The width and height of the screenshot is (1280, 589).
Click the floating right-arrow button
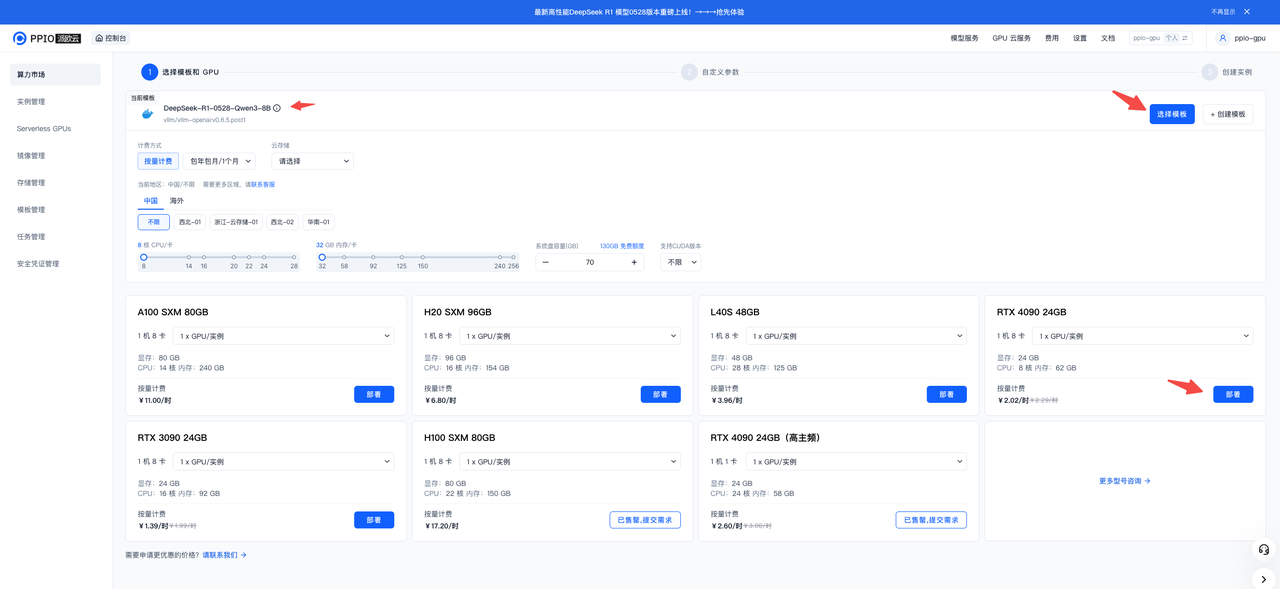pos(1264,579)
